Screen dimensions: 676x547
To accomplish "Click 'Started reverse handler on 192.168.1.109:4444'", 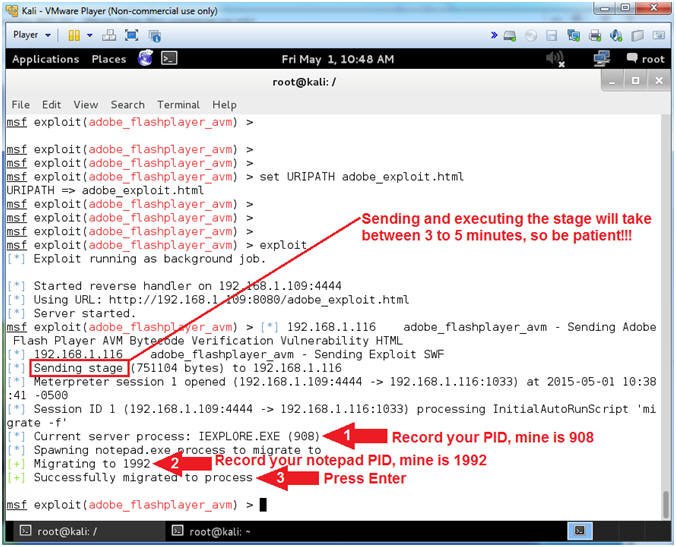I will point(188,286).
